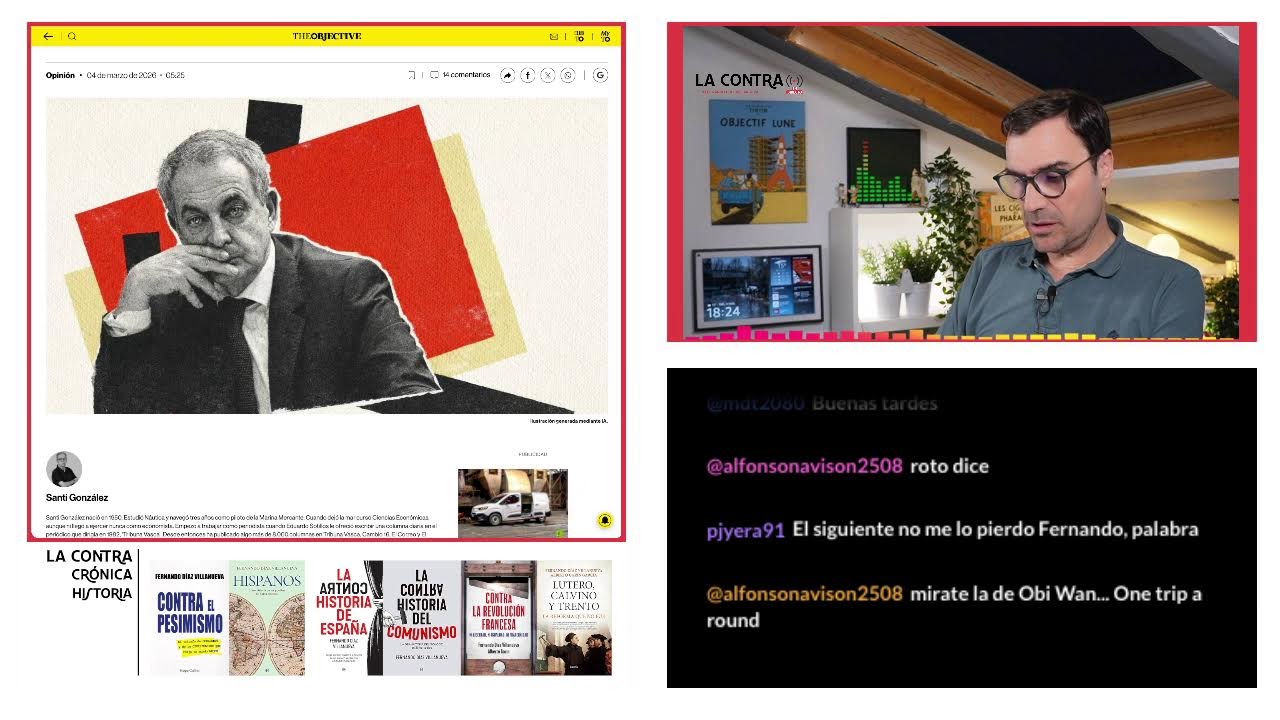This screenshot has width=1280, height=720.
Task: Select La Contrahistoria del Comunismo cover
Action: tap(423, 618)
